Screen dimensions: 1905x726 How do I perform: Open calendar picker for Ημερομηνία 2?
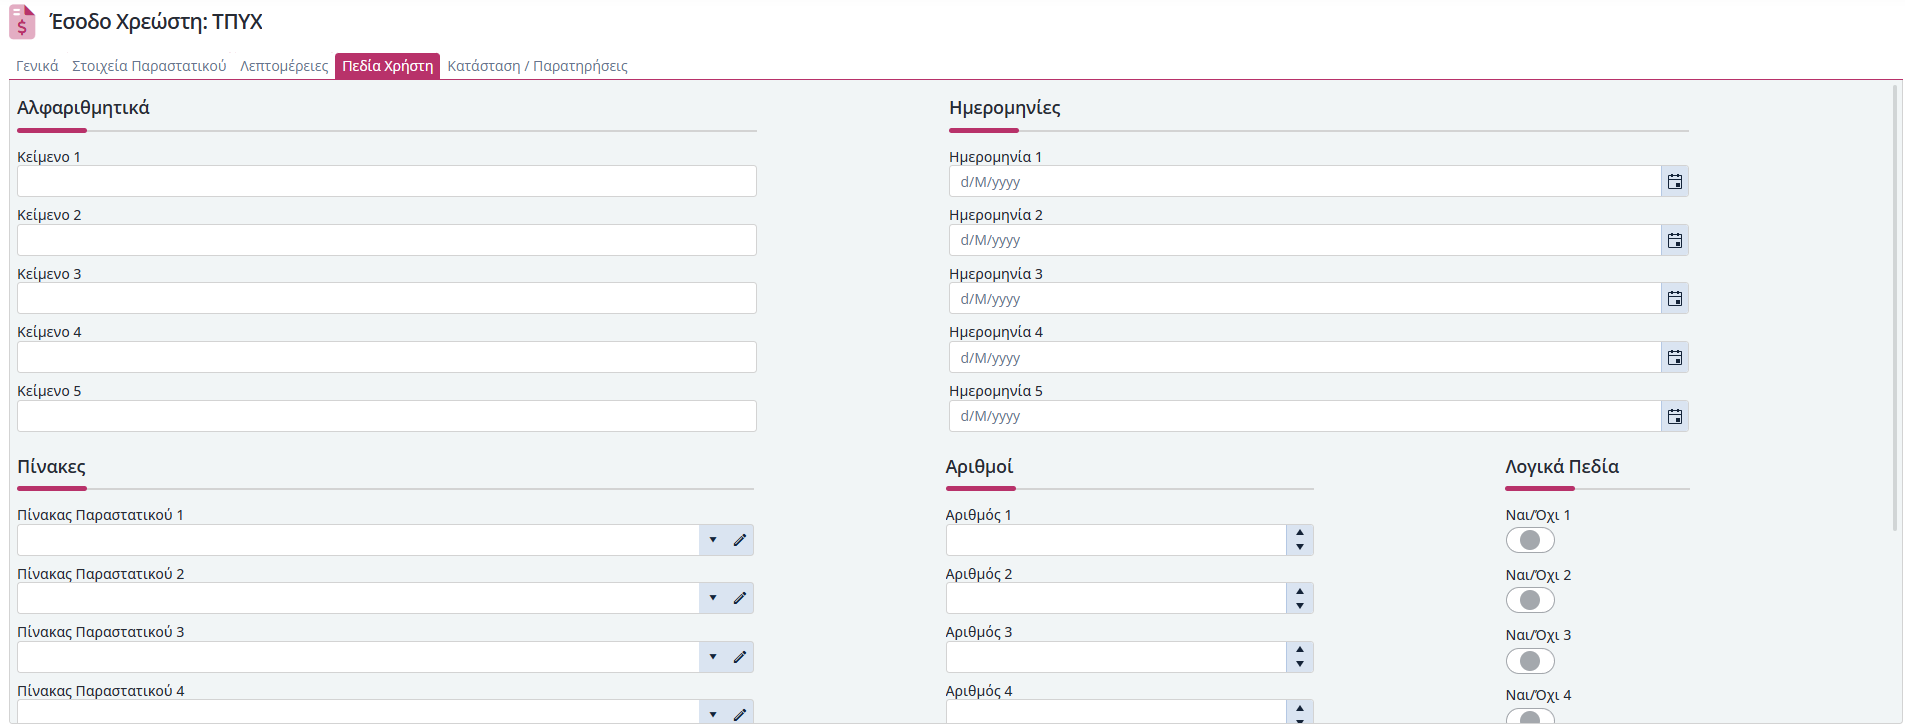tap(1675, 240)
